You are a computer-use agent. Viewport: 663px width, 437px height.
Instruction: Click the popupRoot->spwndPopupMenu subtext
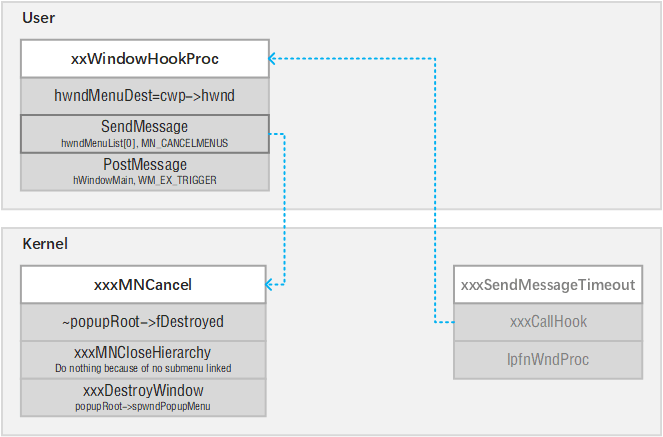pyautogui.click(x=142, y=406)
